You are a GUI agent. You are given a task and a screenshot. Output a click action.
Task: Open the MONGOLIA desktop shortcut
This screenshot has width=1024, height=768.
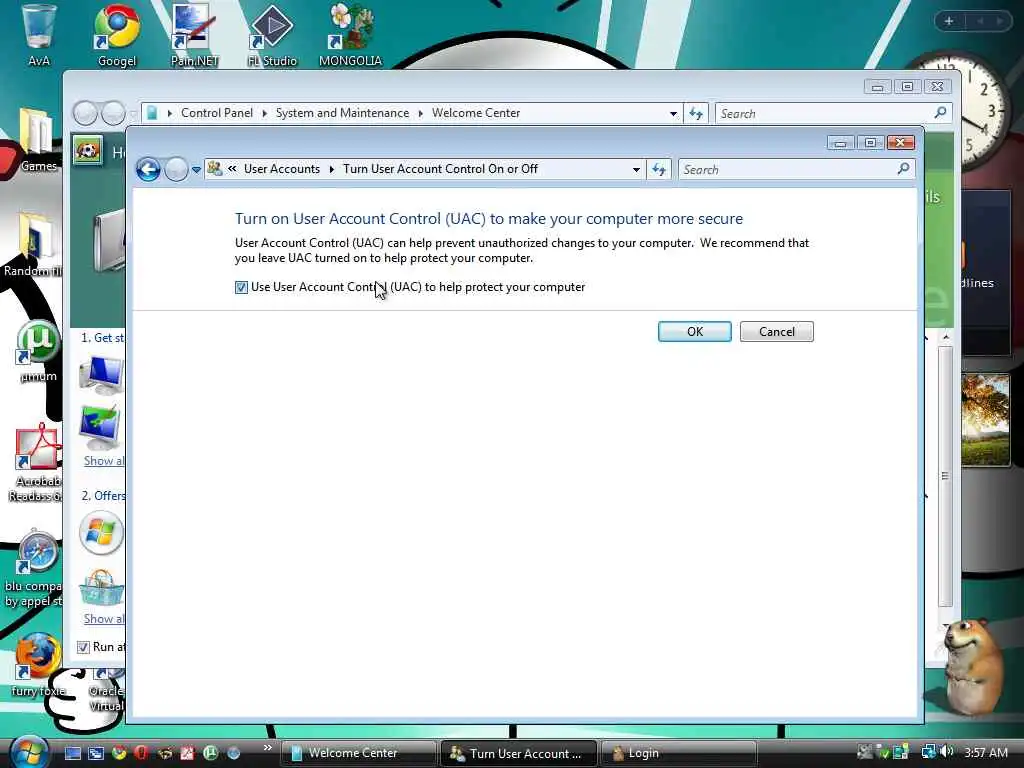click(350, 36)
